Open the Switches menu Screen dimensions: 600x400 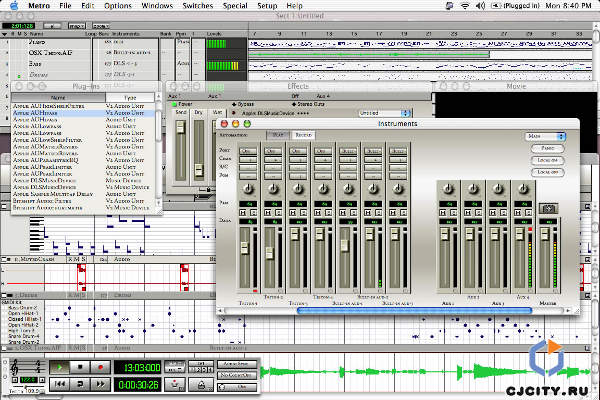(197, 5)
